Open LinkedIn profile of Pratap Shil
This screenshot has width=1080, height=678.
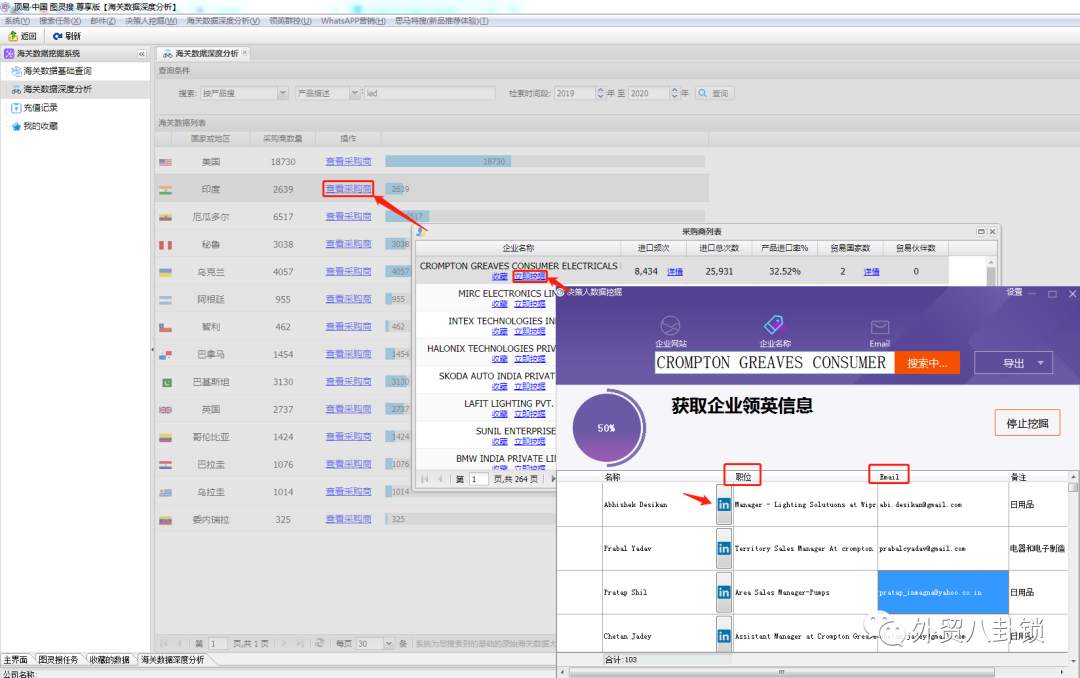pos(724,593)
